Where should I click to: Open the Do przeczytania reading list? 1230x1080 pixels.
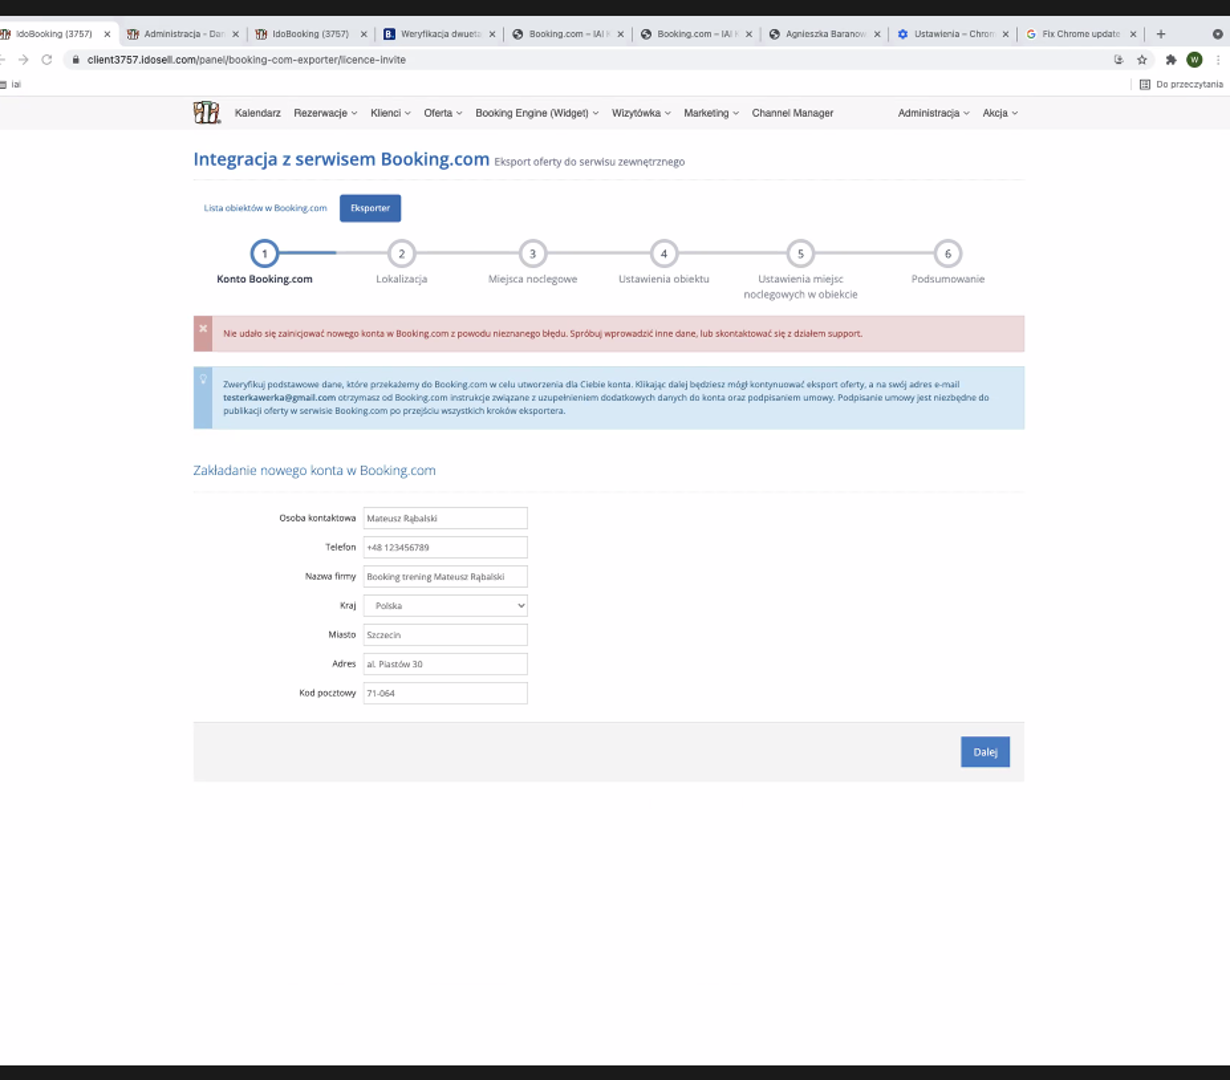point(1181,85)
